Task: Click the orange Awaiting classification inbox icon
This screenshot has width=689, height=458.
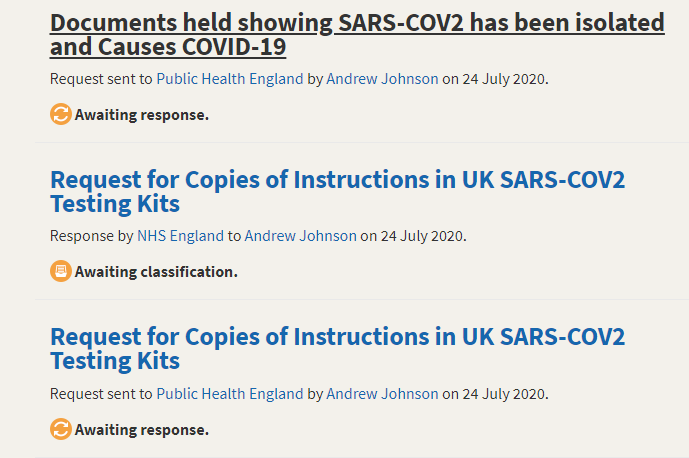Action: click(x=61, y=271)
